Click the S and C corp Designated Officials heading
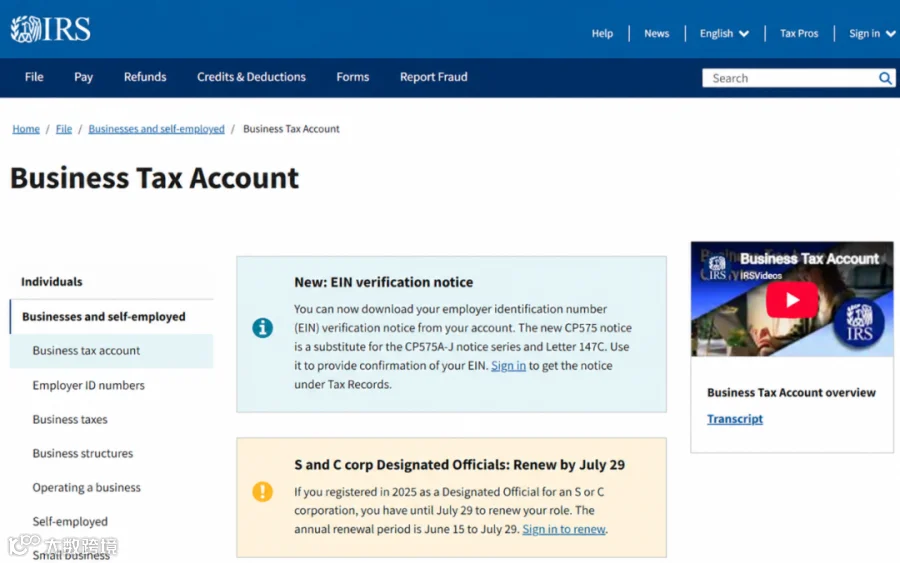The image size is (900, 563). (459, 465)
